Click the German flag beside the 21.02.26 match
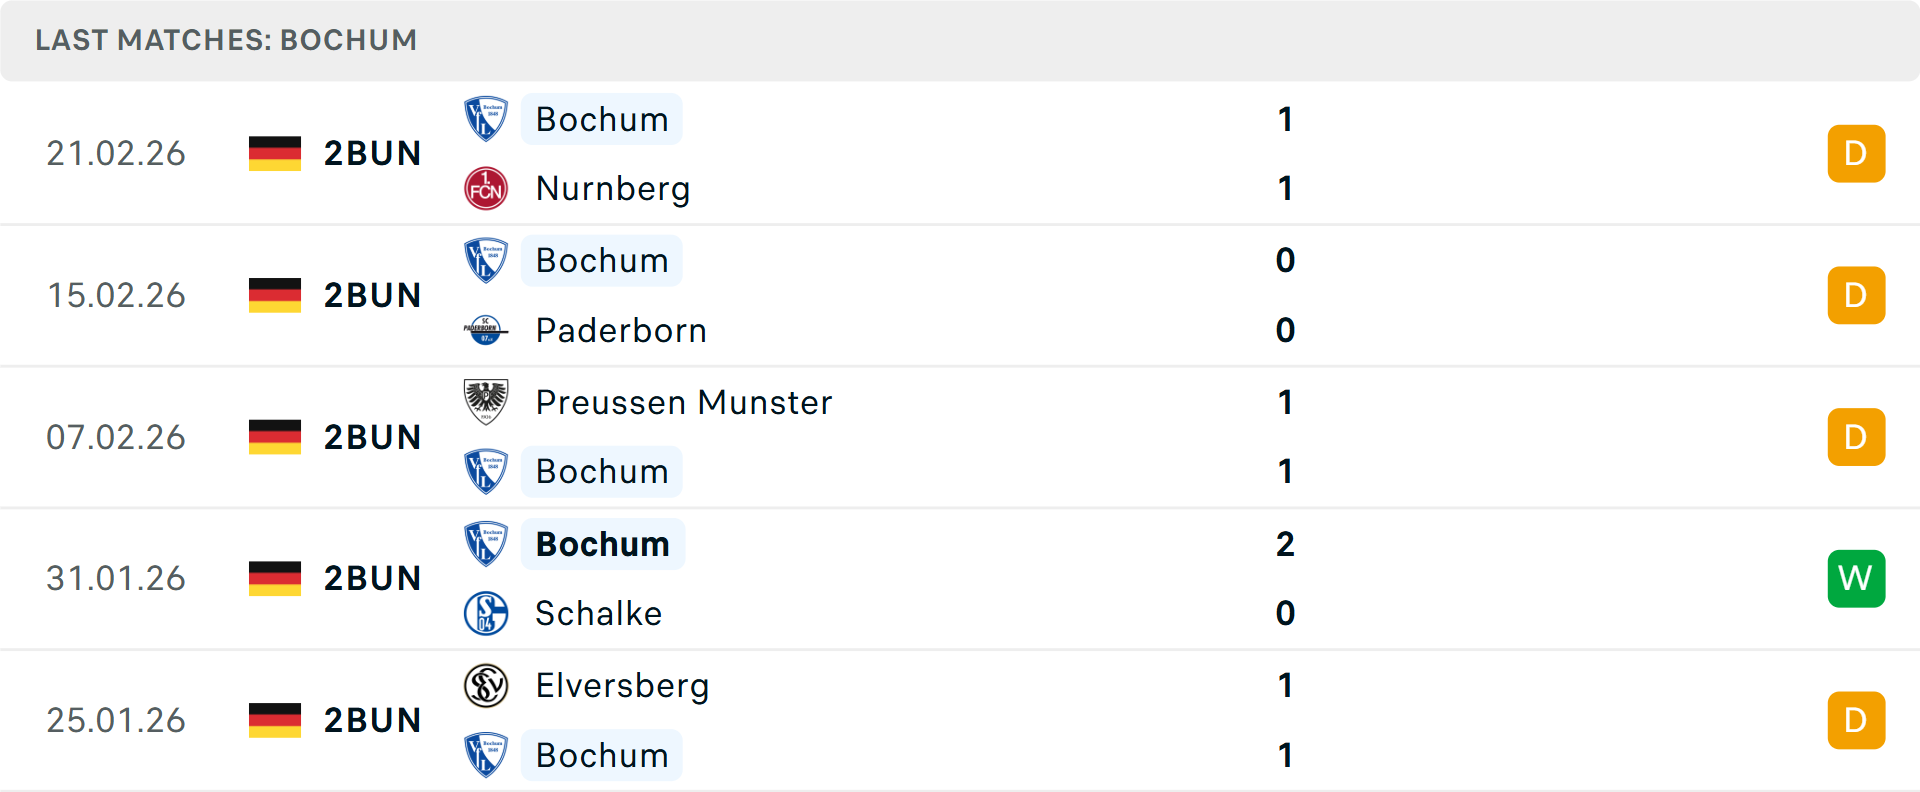 [x=273, y=153]
